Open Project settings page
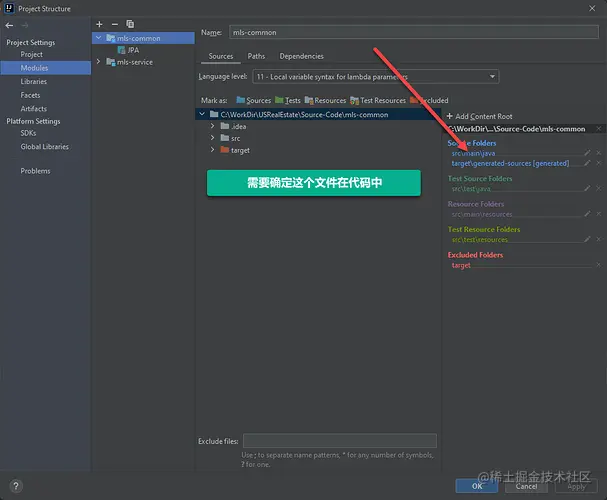607x500 pixels. (x=31, y=54)
